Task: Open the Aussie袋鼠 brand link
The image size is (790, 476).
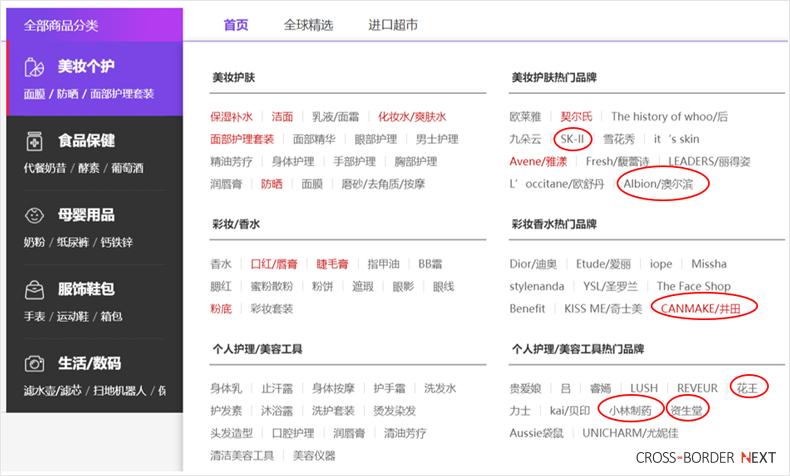Action: coord(536,433)
